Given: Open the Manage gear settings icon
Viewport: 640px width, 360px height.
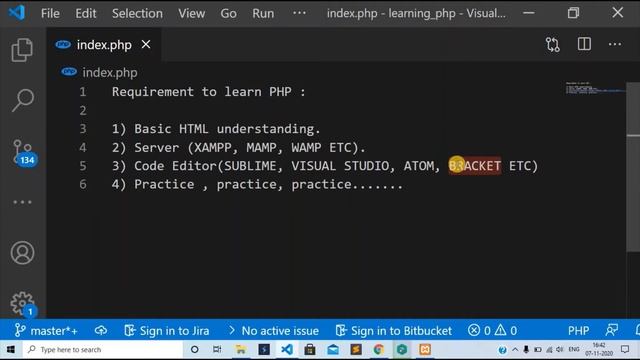Looking at the screenshot, I should 23,304.
